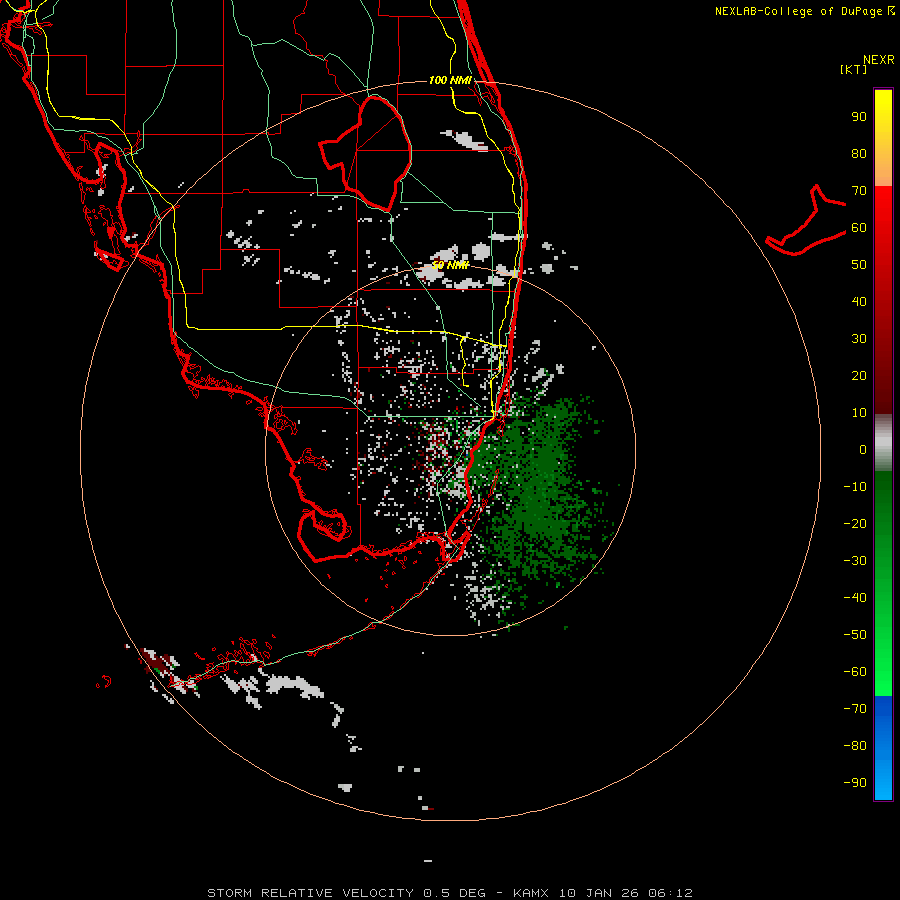Click the 40 value on the velocity scale
Viewport: 900px width, 900px height.
point(859,302)
